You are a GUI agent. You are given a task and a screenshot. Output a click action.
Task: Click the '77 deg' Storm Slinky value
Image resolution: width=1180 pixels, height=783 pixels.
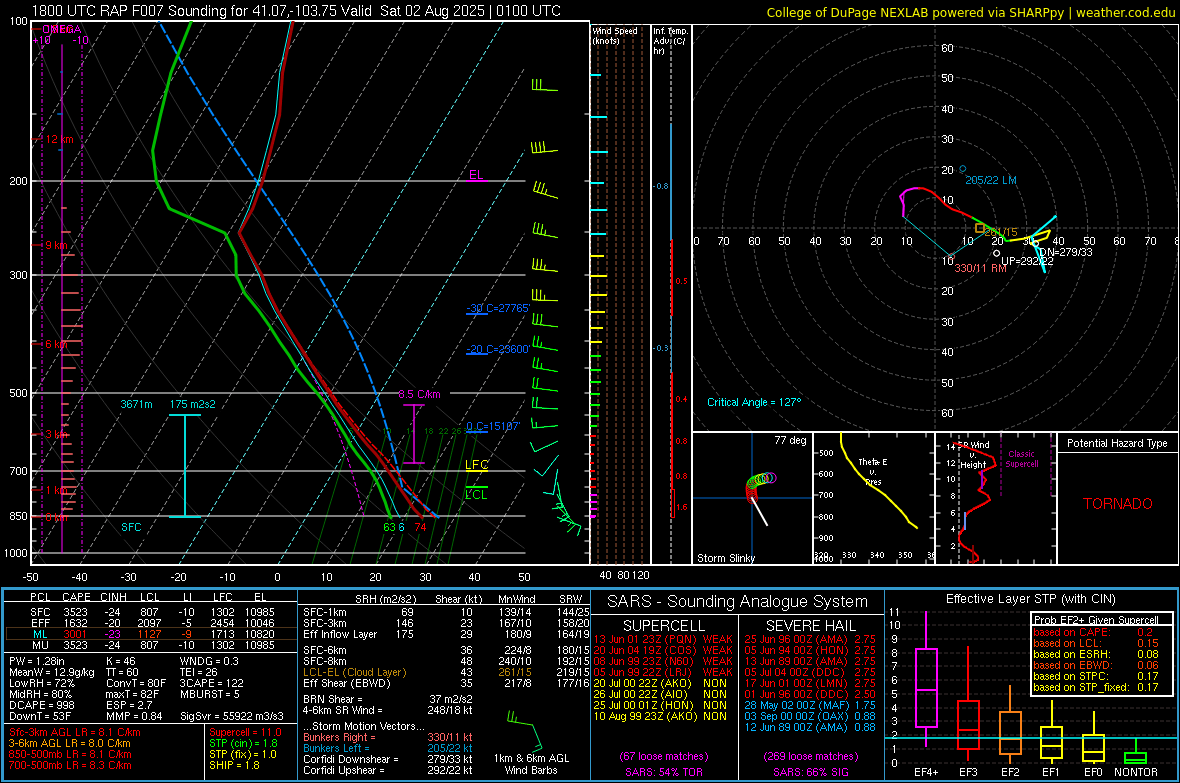pos(790,440)
